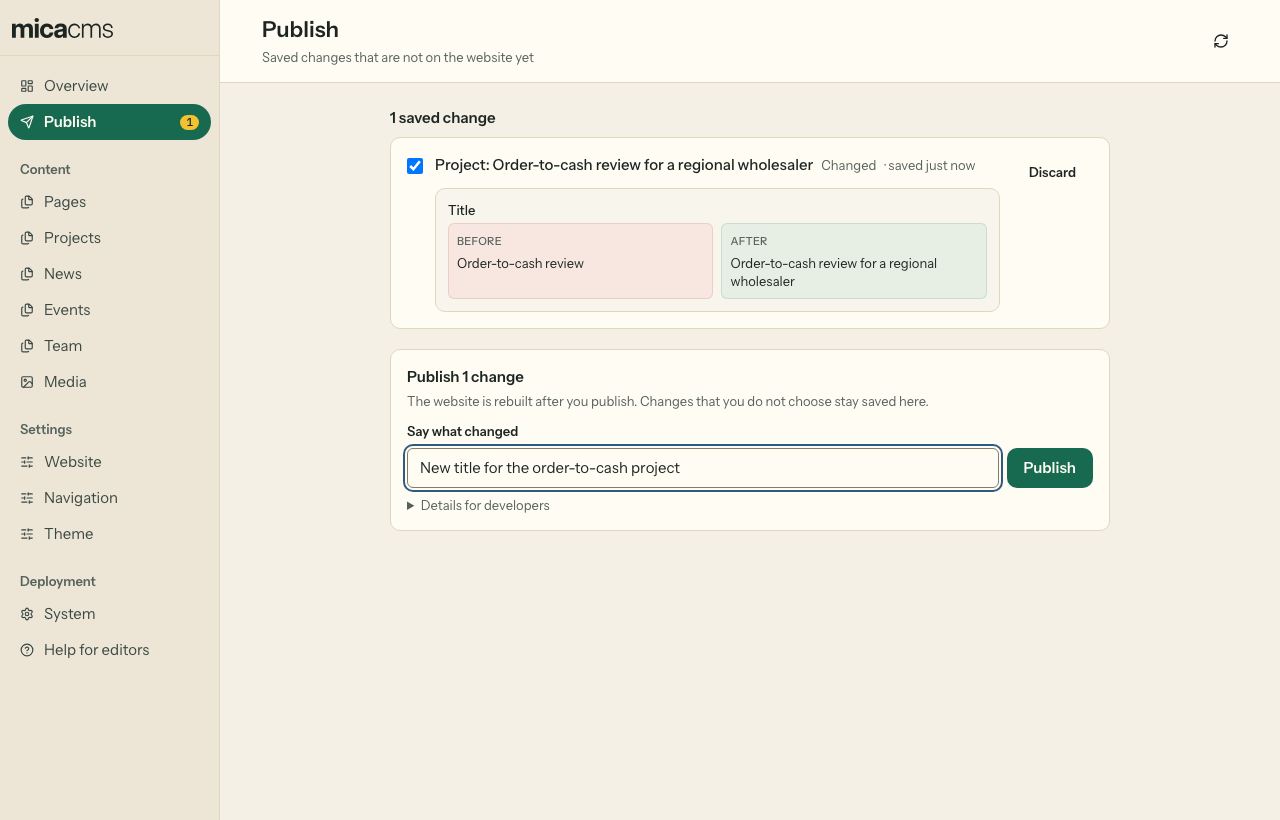The width and height of the screenshot is (1280, 820).
Task: Click the Overview grid icon in the sidebar
Action: (27, 86)
